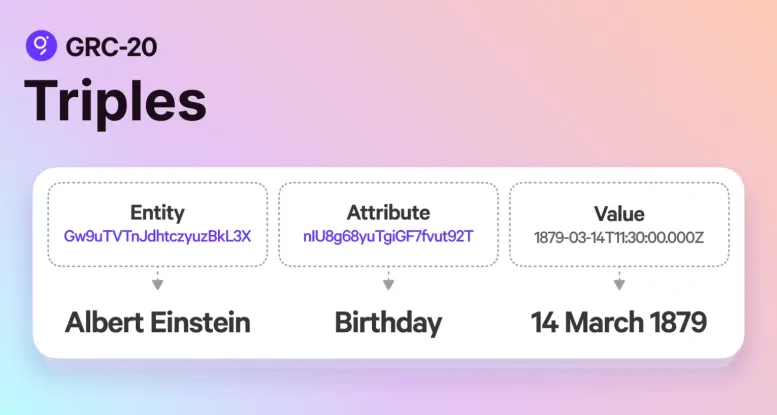This screenshot has height=415, width=777.
Task: Select the Birthday text
Action: pos(388,322)
